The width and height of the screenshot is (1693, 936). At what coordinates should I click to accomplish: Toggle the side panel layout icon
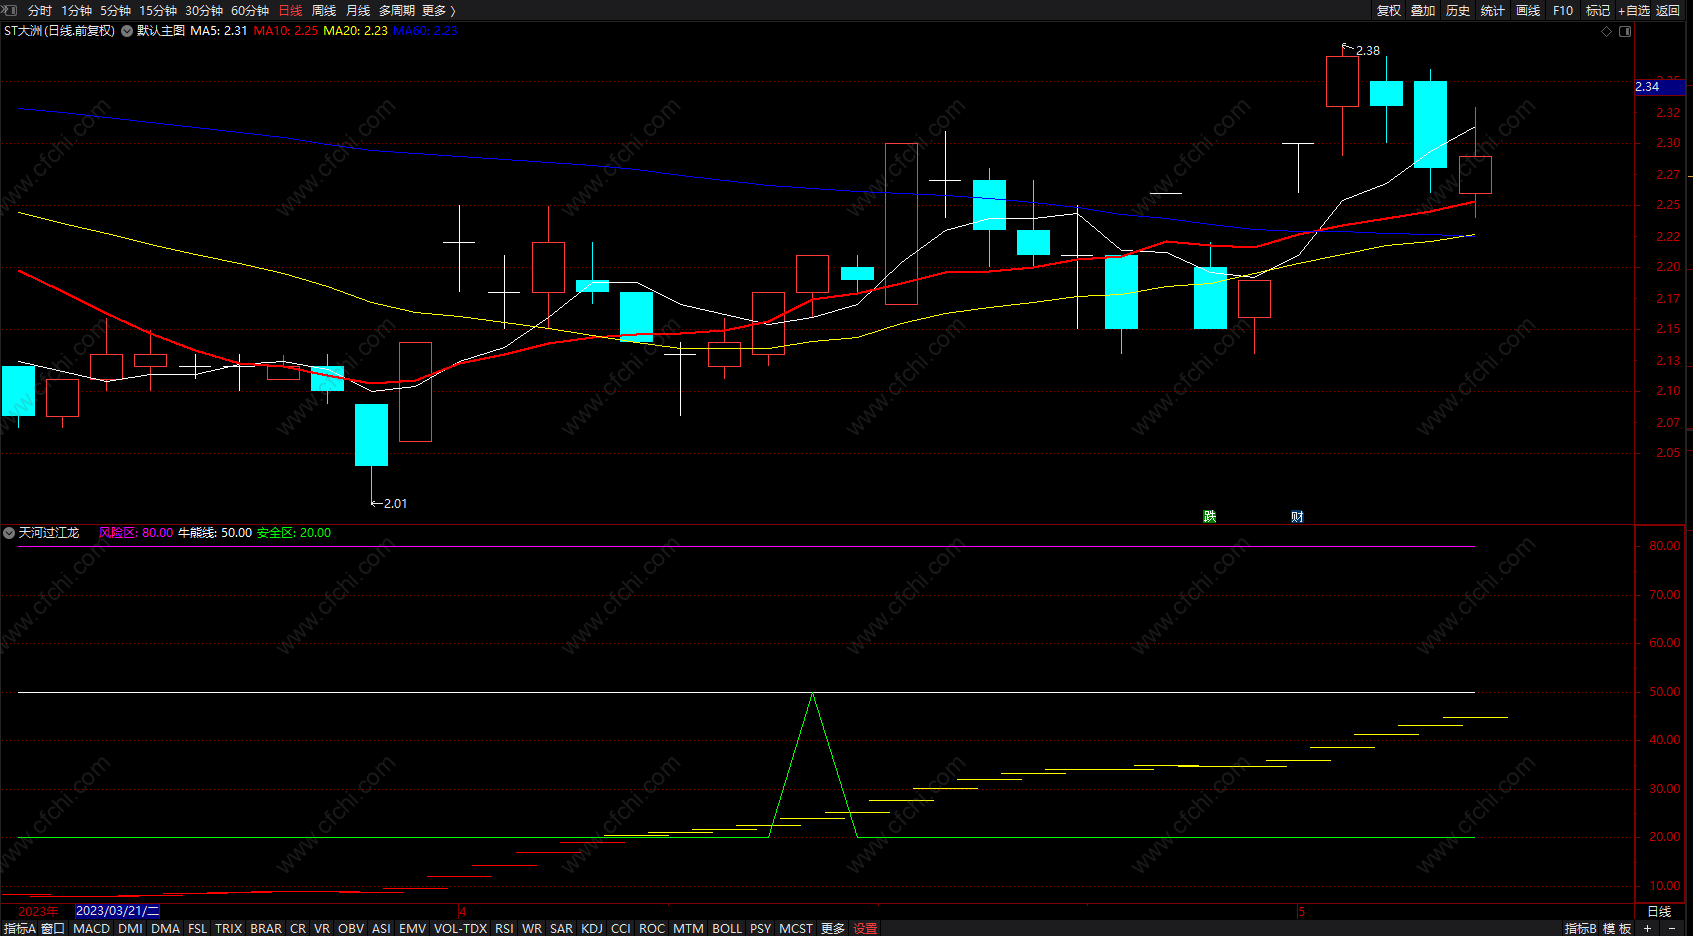(1625, 32)
